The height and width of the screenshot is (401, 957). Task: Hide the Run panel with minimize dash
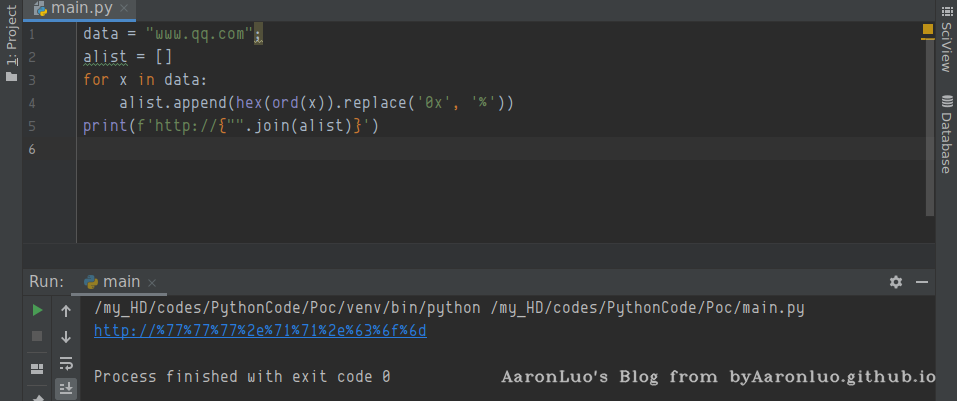(922, 282)
